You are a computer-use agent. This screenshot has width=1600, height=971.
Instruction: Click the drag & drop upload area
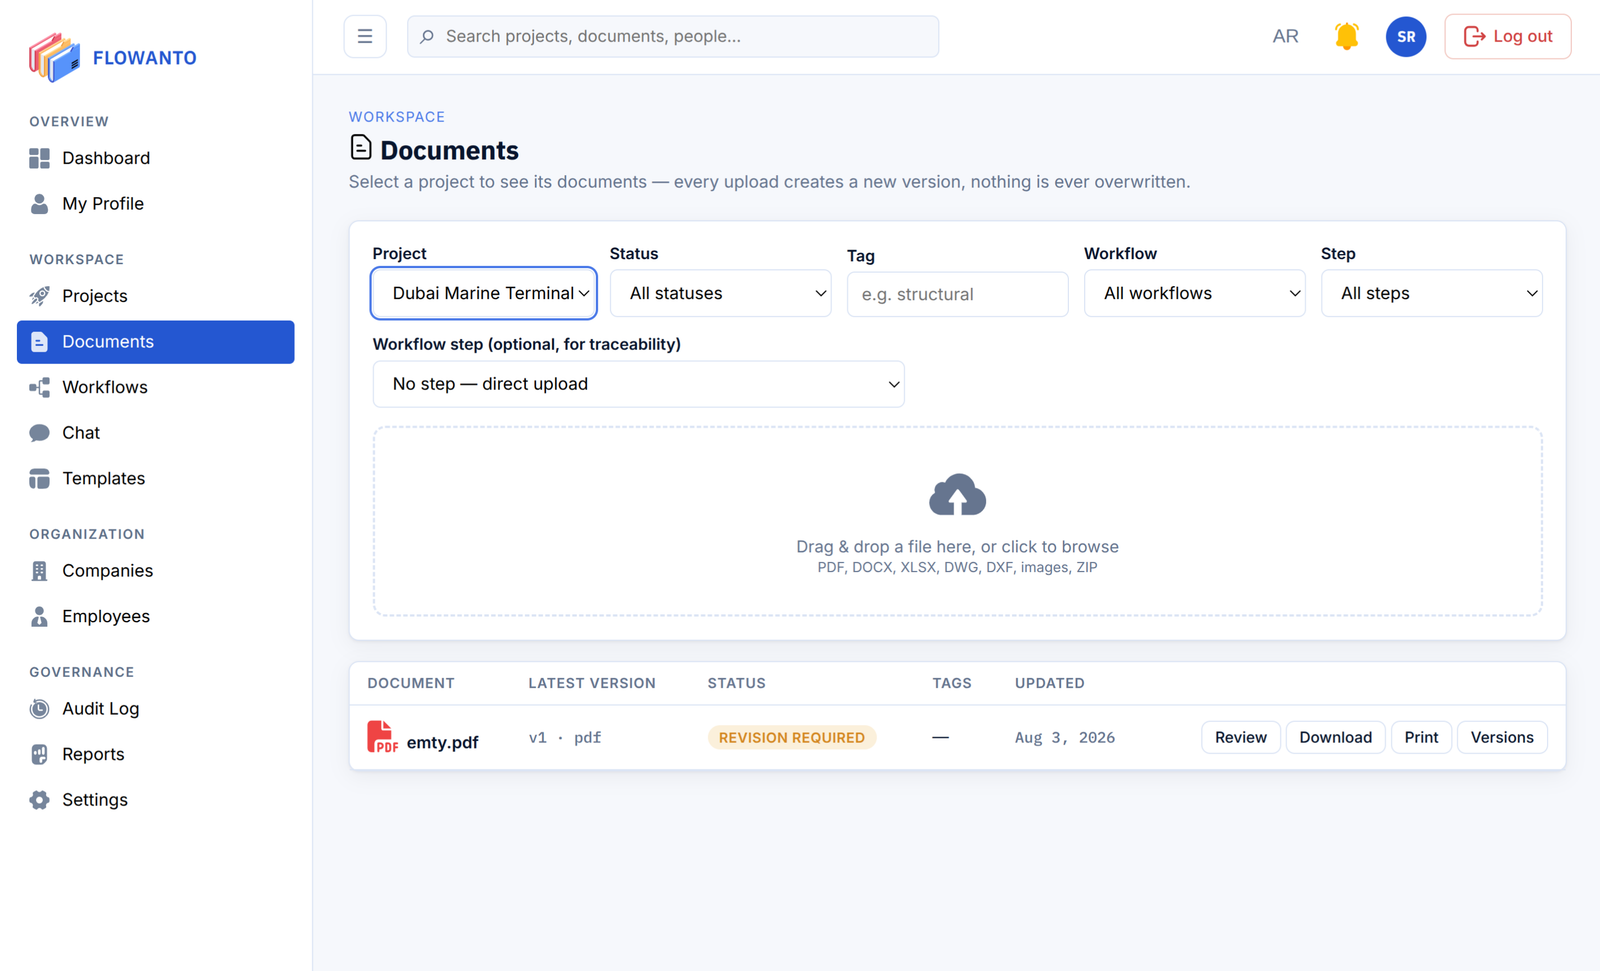pos(957,521)
